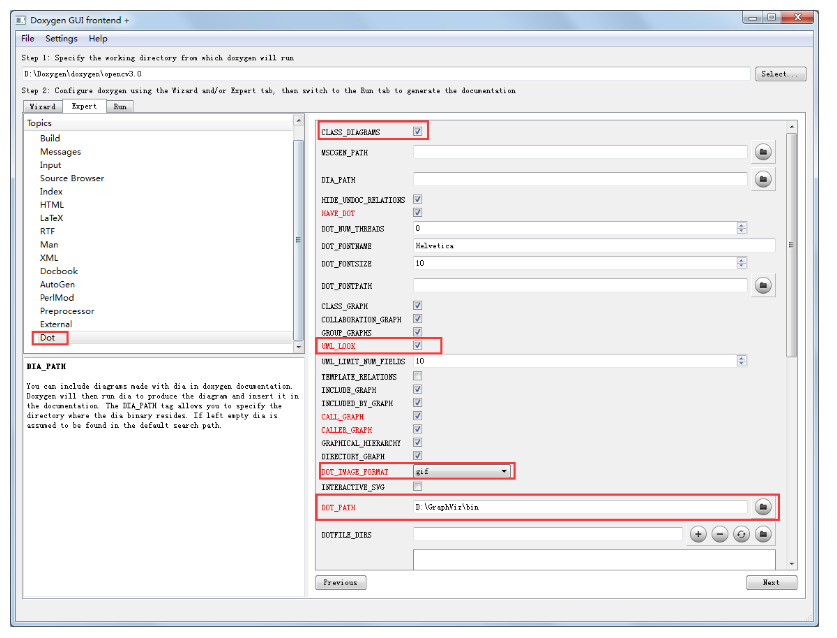Toggle INCLUDED_BY_GRAPH checkbox

pyautogui.click(x=417, y=403)
